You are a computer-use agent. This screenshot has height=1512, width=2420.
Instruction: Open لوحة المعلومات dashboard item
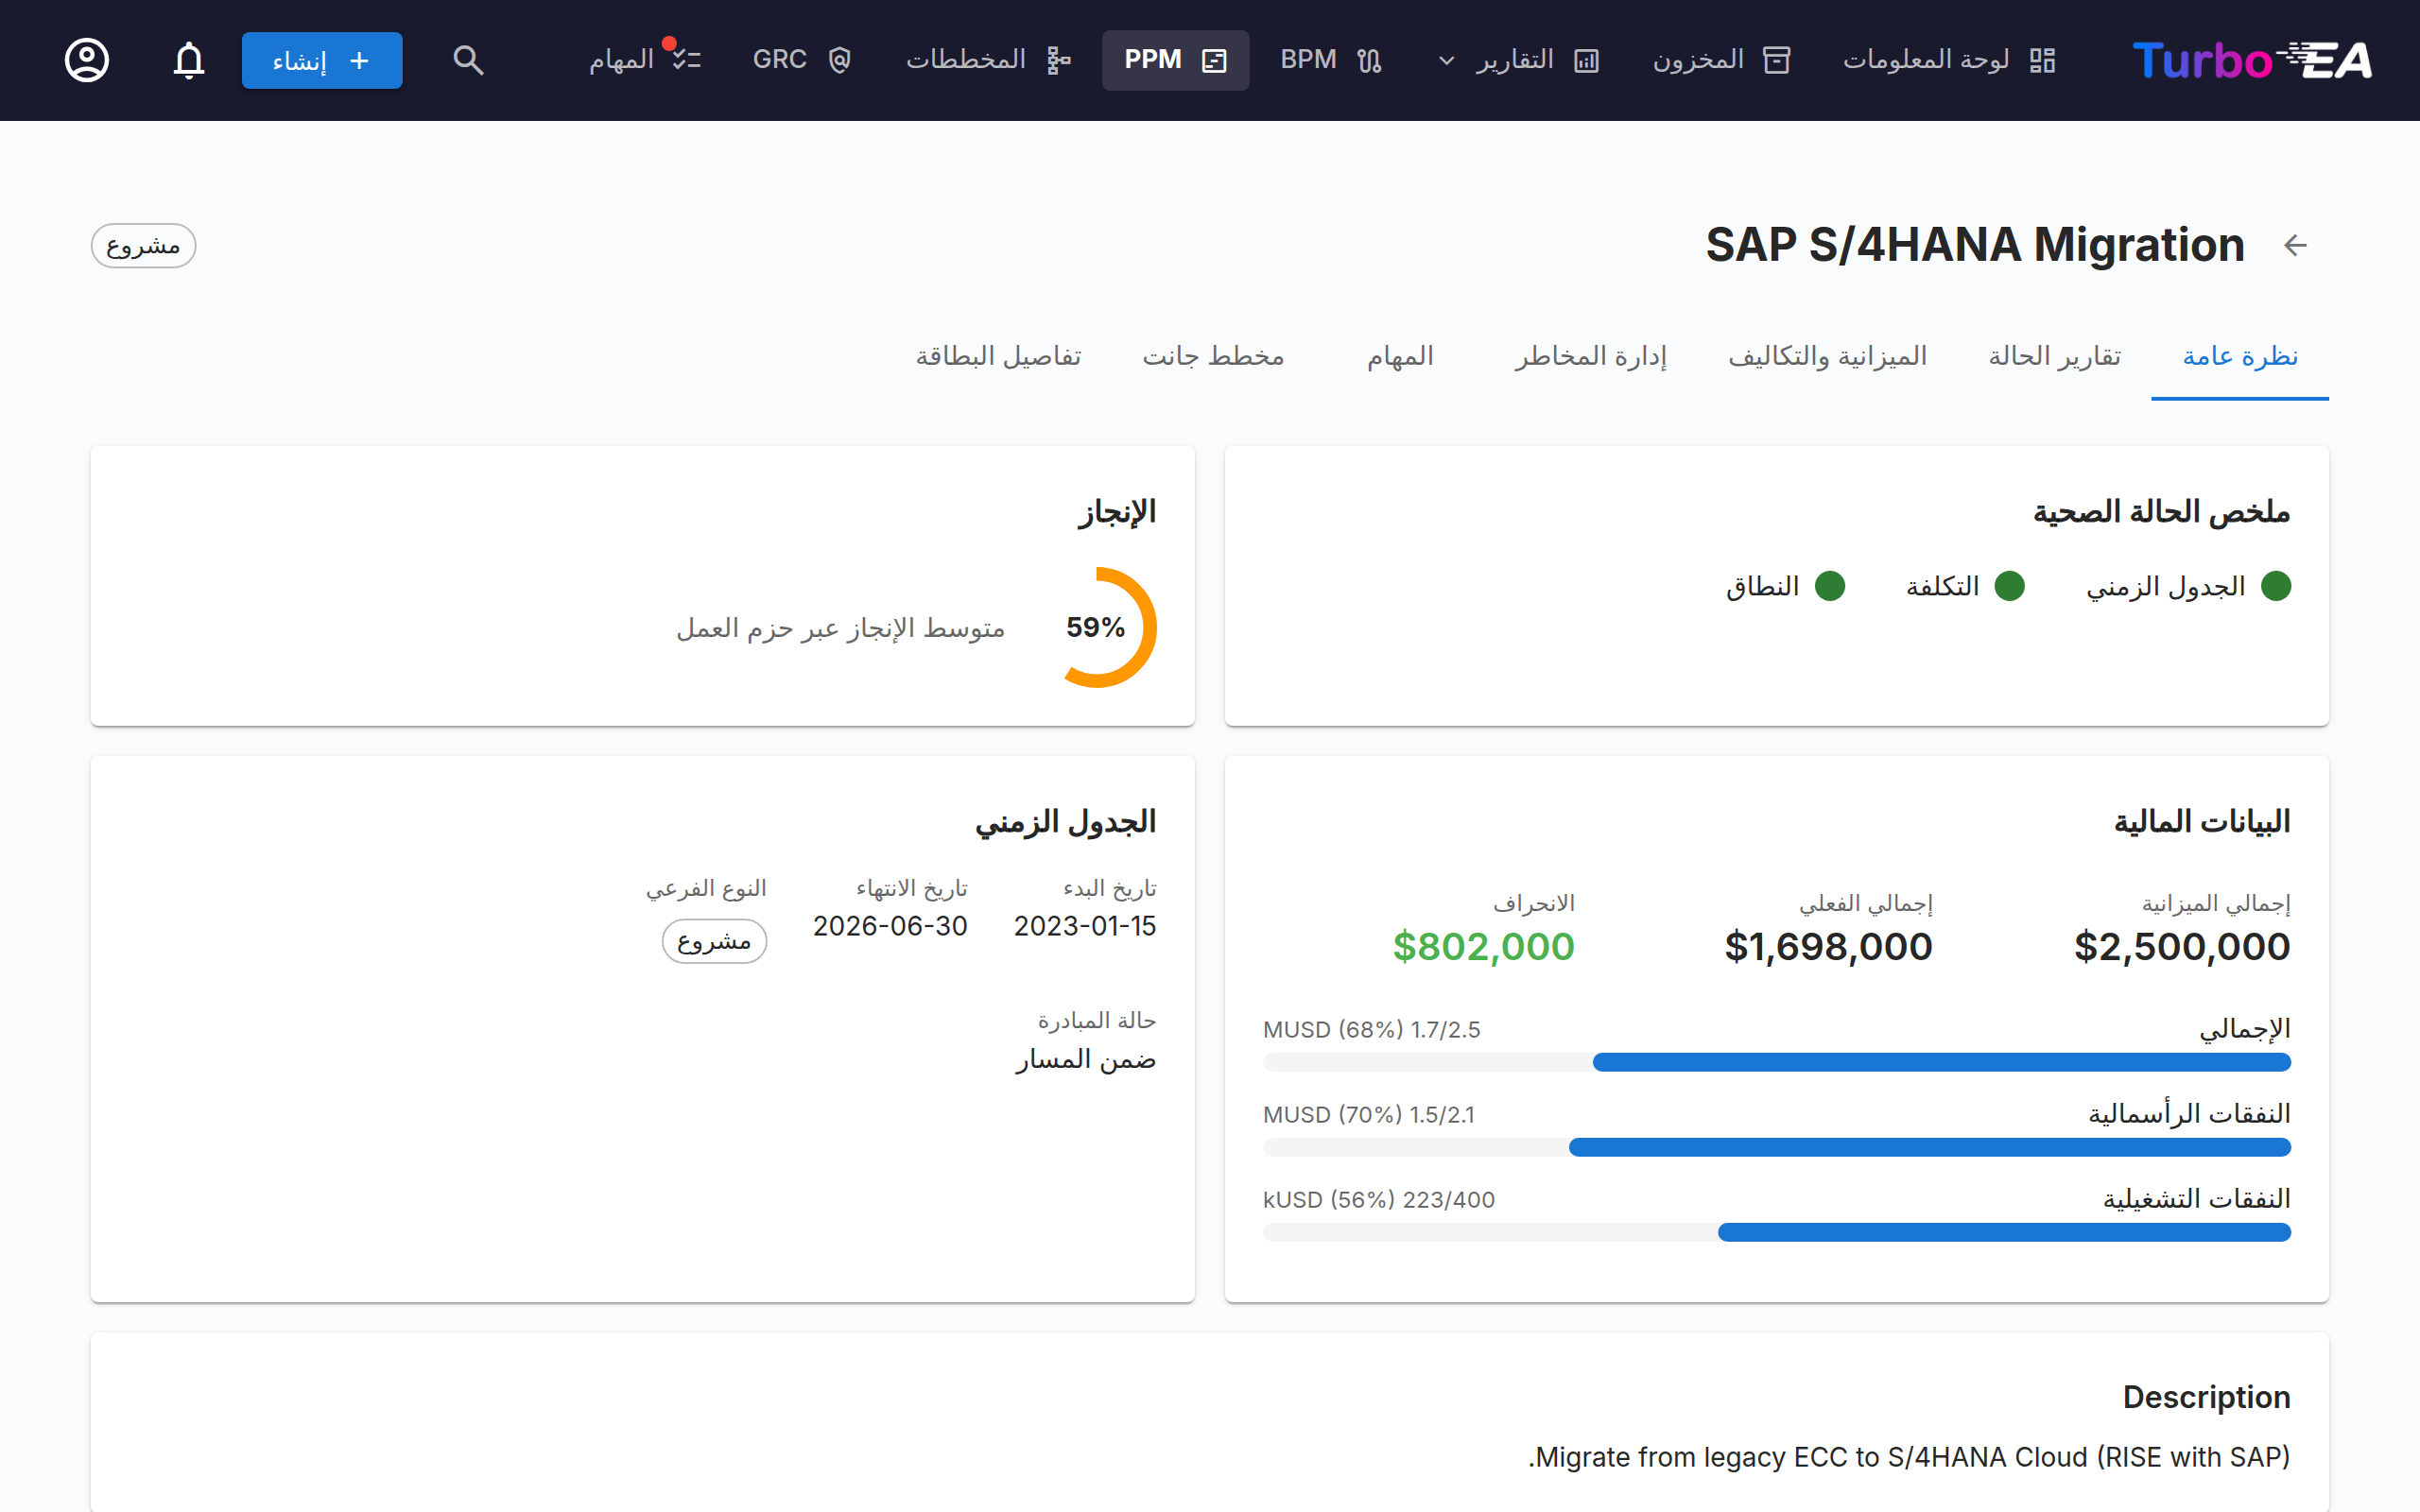point(1948,60)
